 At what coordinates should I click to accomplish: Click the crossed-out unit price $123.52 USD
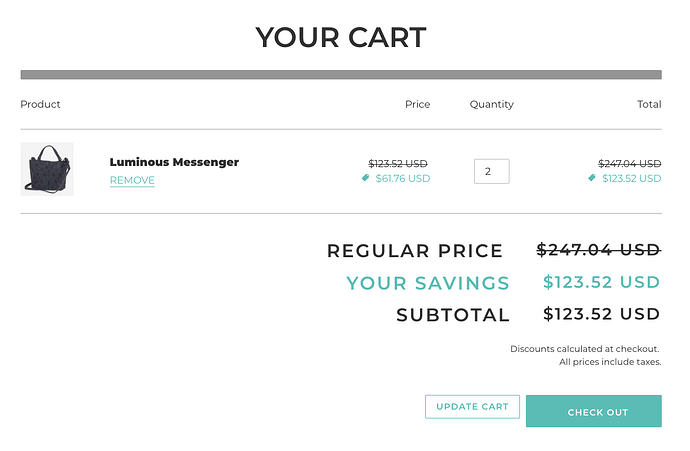pyautogui.click(x=398, y=163)
